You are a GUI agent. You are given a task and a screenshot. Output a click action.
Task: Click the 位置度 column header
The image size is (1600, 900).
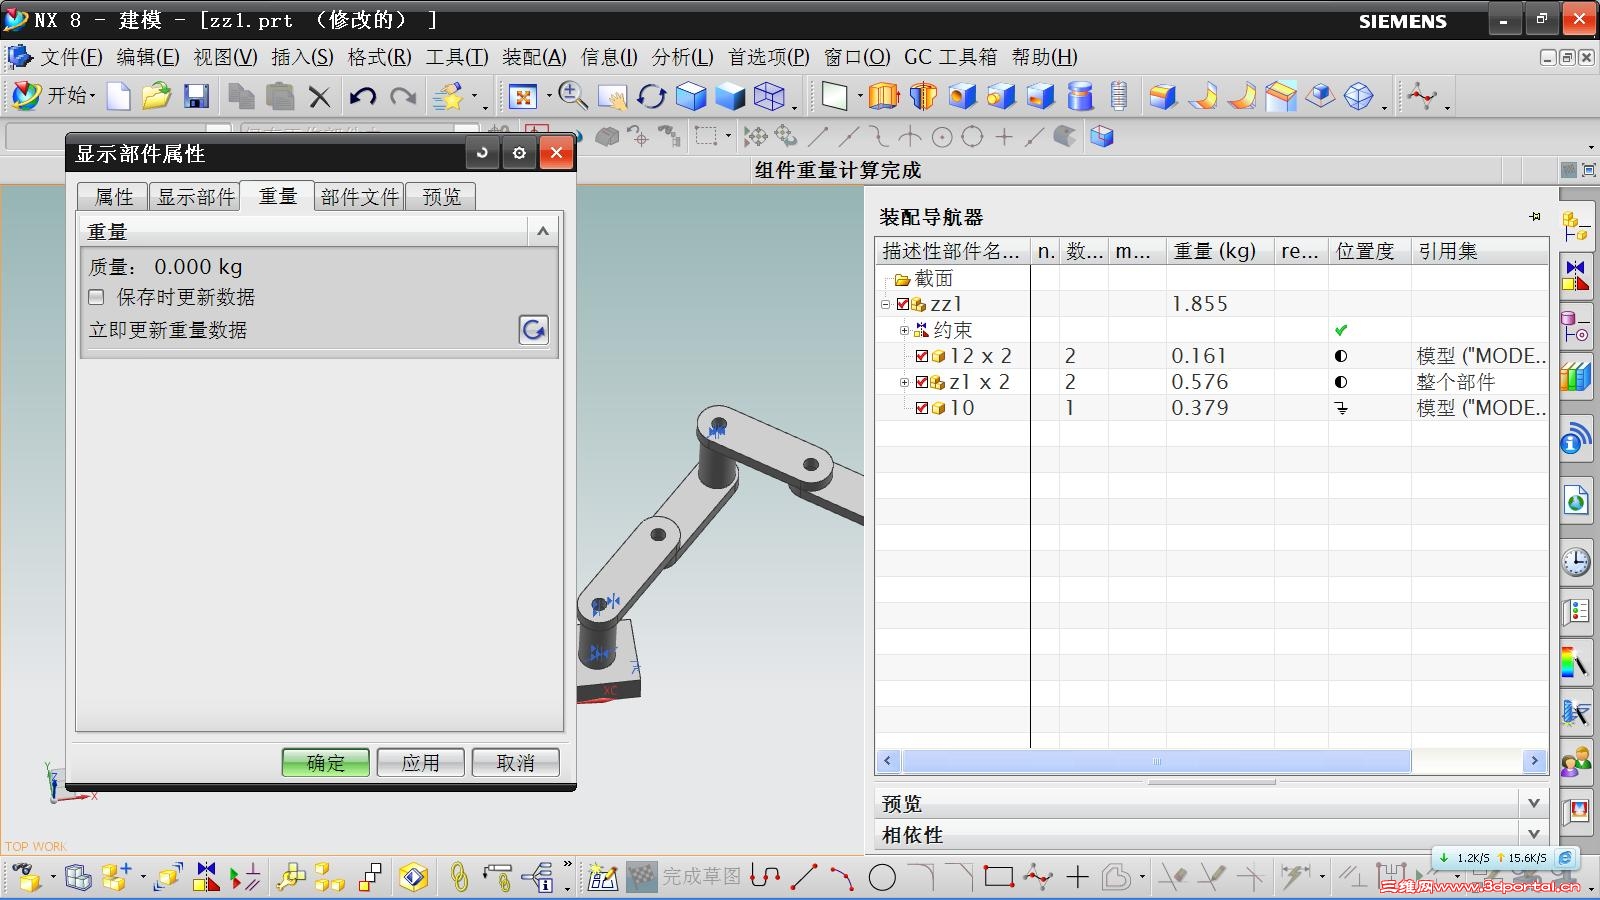[x=1368, y=251]
